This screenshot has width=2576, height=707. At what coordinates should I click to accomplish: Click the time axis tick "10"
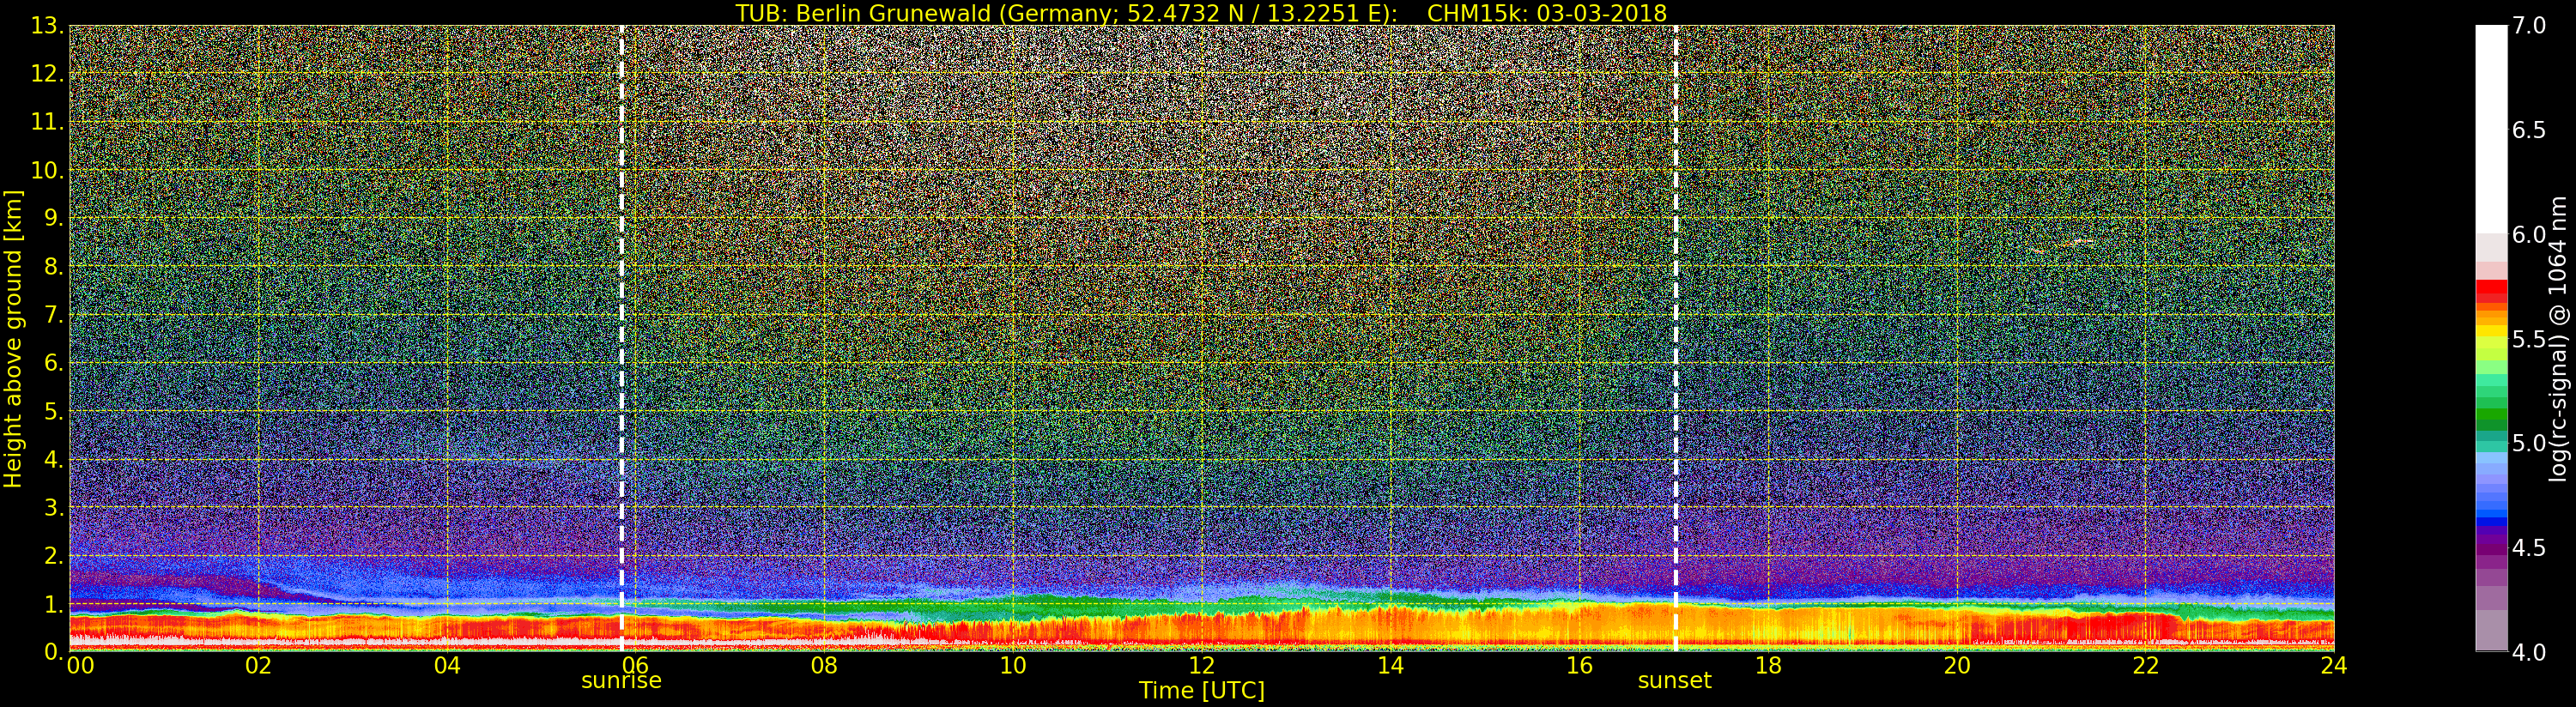(1013, 666)
